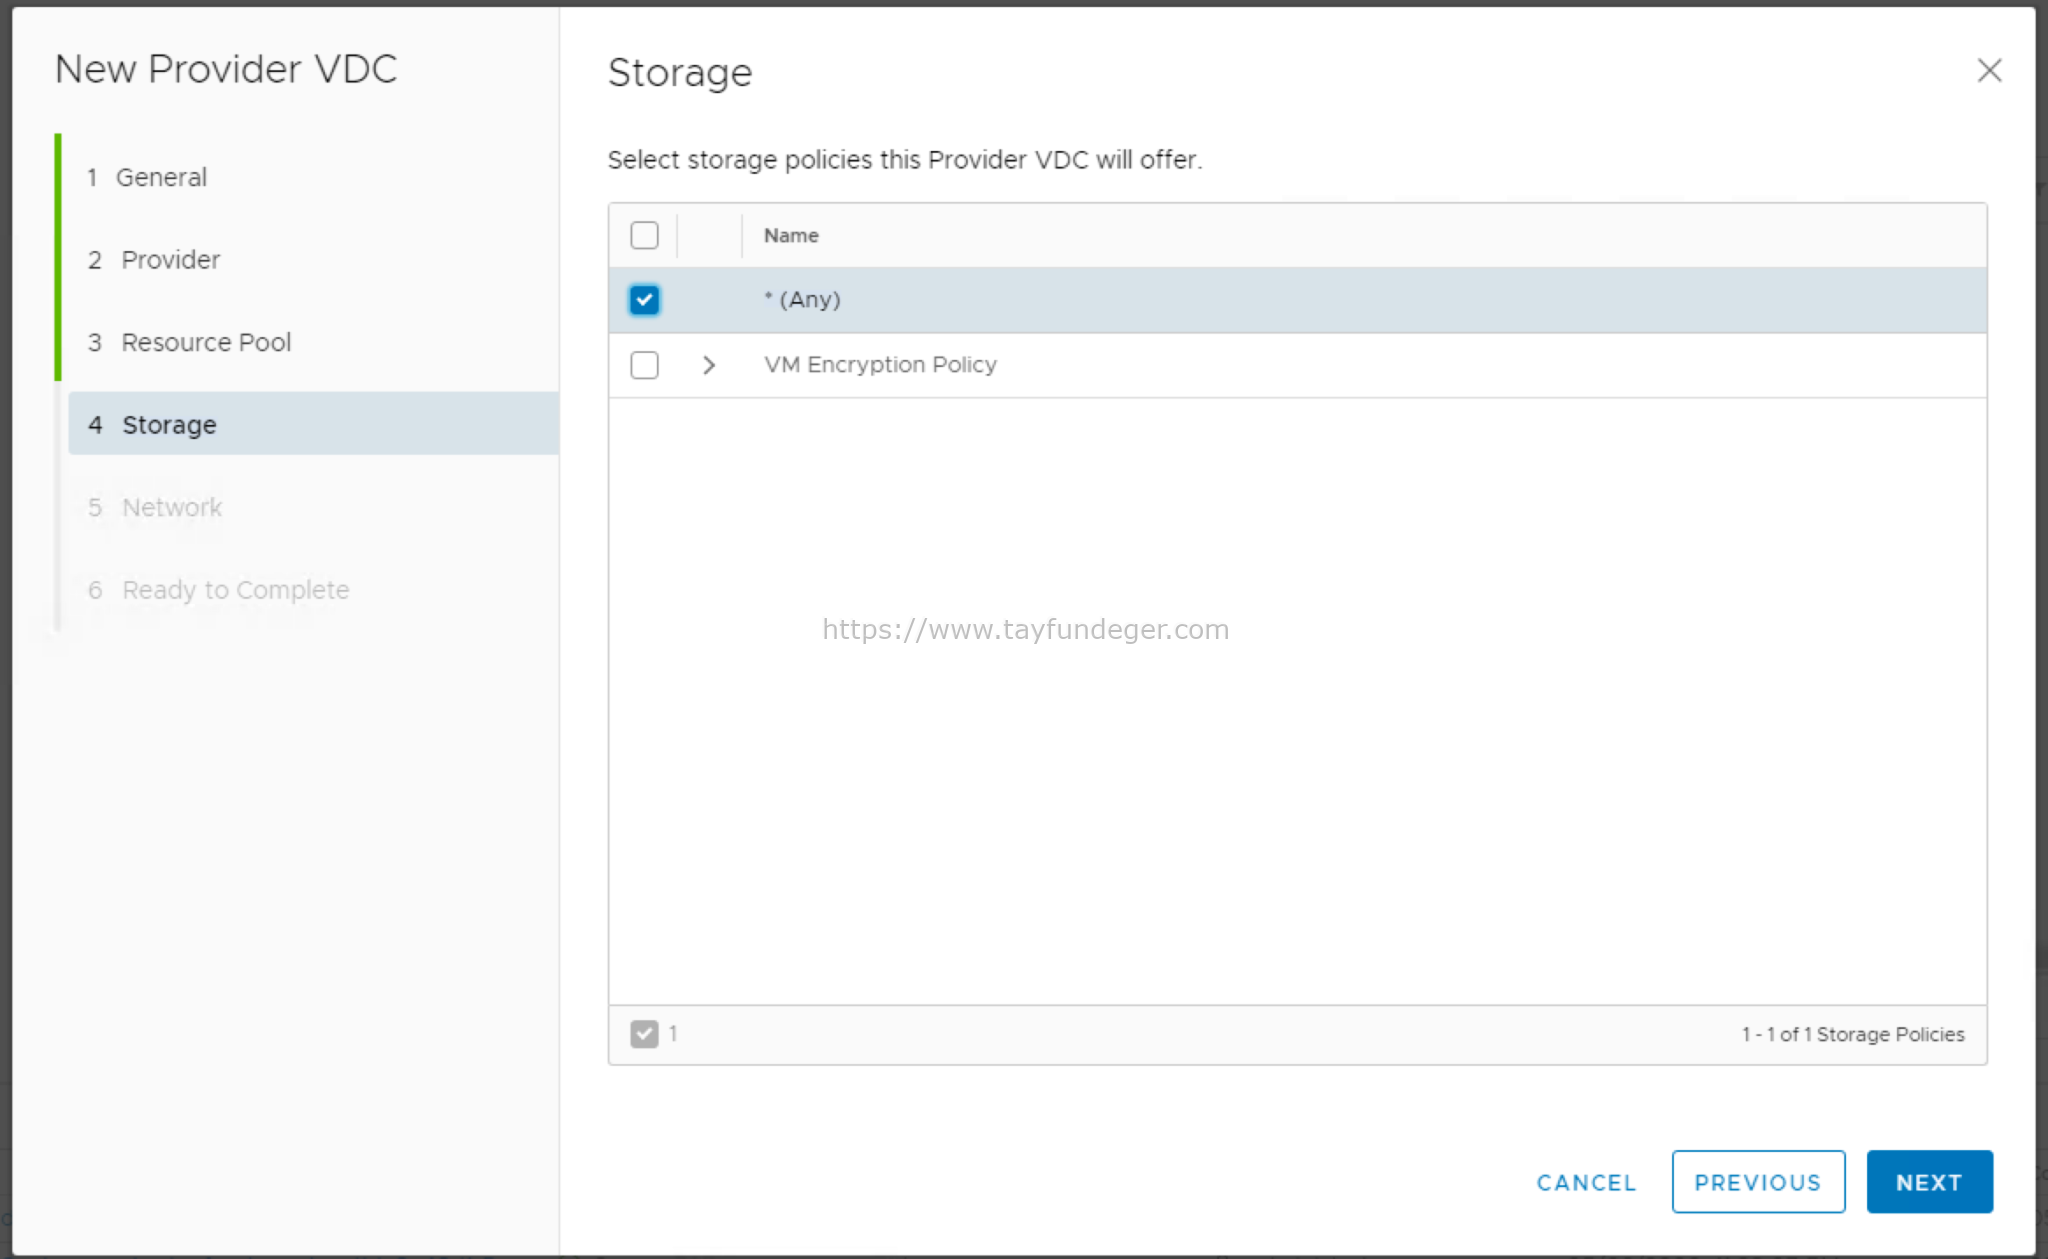This screenshot has height=1259, width=2048.
Task: Click the selected-count checkbox at the table footer
Action: pyautogui.click(x=646, y=1034)
